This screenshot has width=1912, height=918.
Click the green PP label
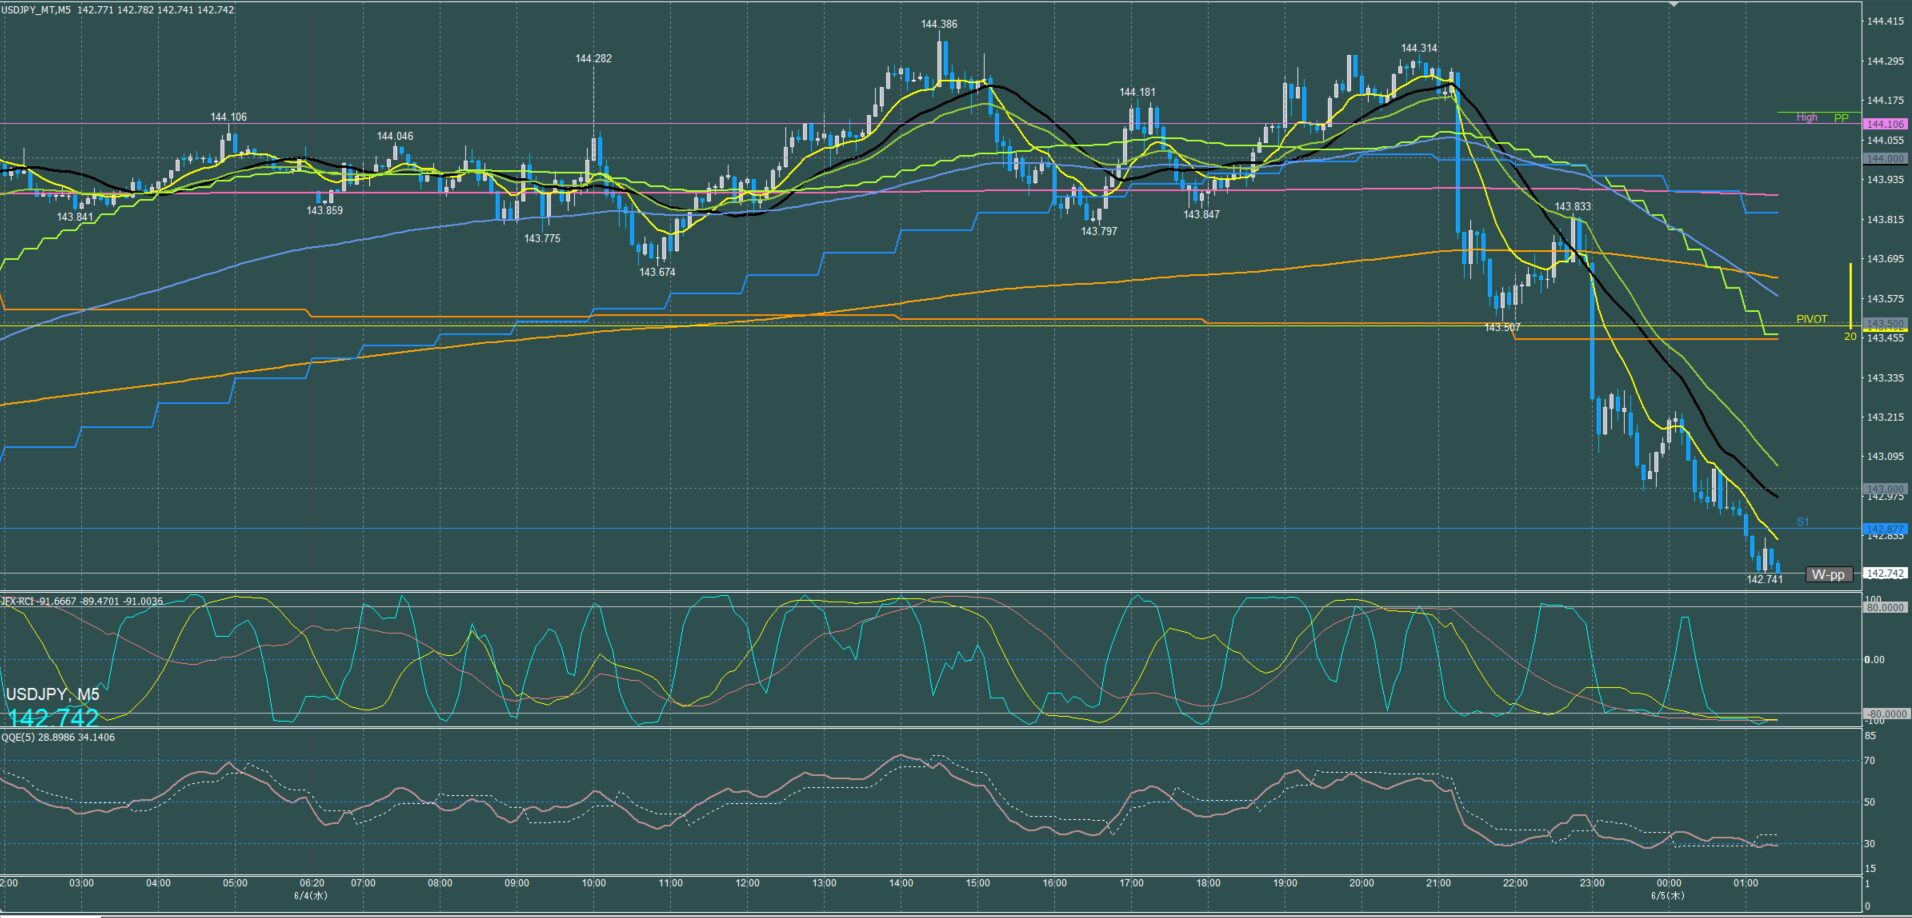coord(1842,118)
